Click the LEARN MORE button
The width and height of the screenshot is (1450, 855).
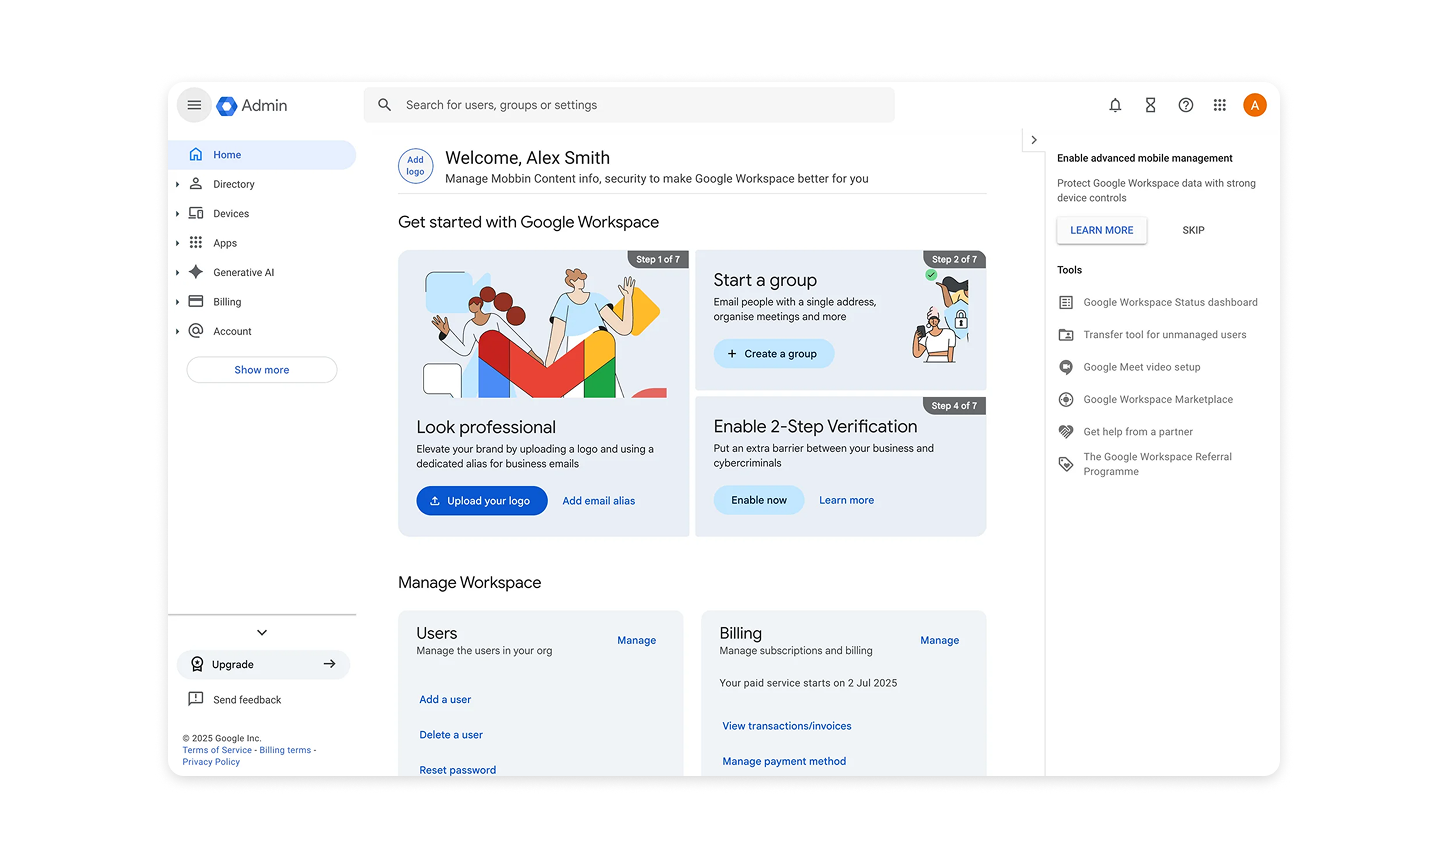pyautogui.click(x=1102, y=230)
